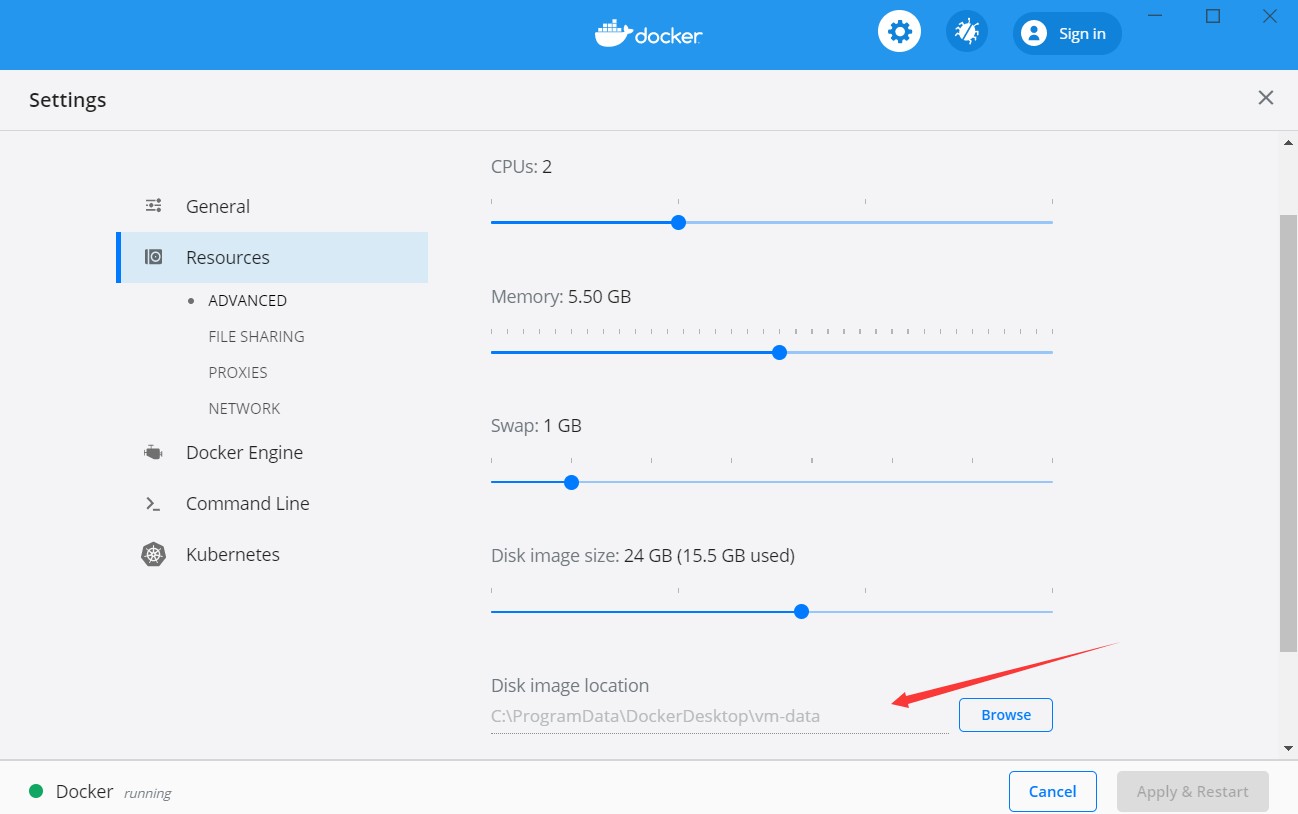Click the disk image location path field
Screen dimensions: 1298x814
pyautogui.click(x=720, y=716)
